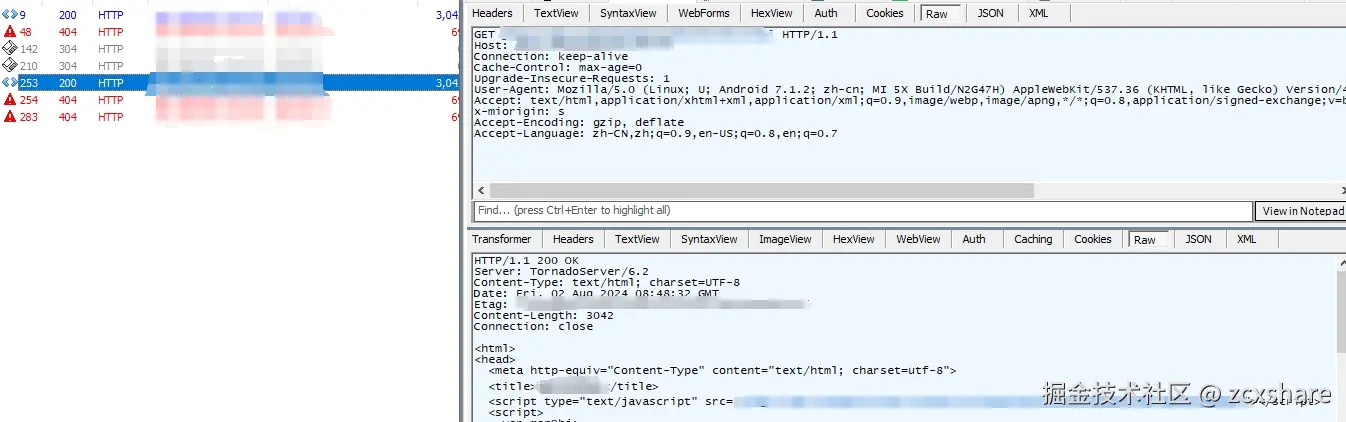The height and width of the screenshot is (422, 1346).
Task: Open the response Headers inspector tab
Action: click(x=573, y=239)
